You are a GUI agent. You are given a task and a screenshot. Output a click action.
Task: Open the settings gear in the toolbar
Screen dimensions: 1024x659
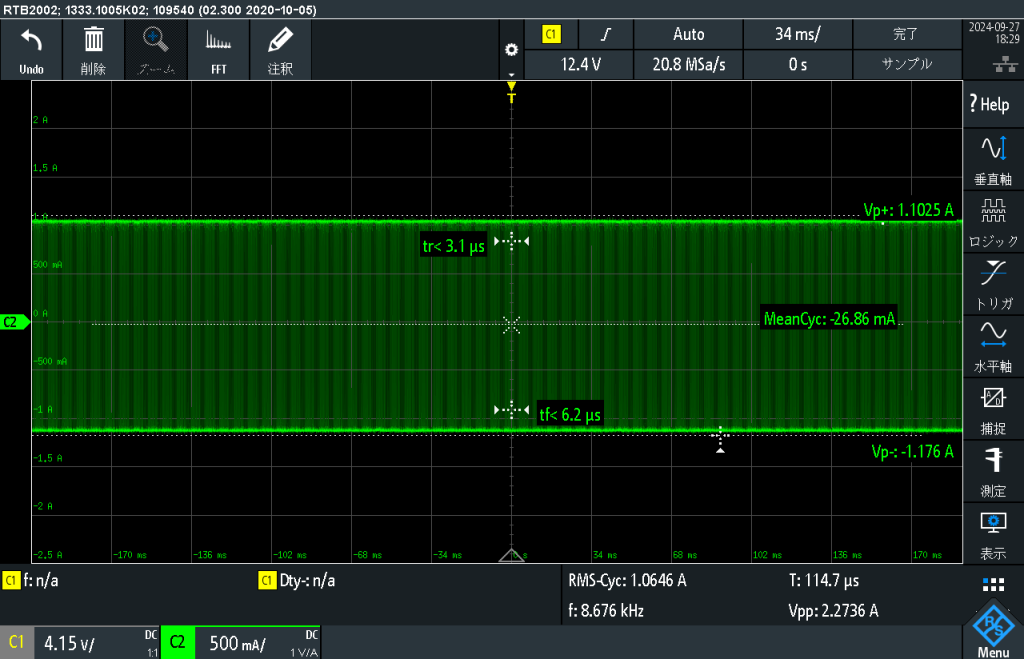512,50
